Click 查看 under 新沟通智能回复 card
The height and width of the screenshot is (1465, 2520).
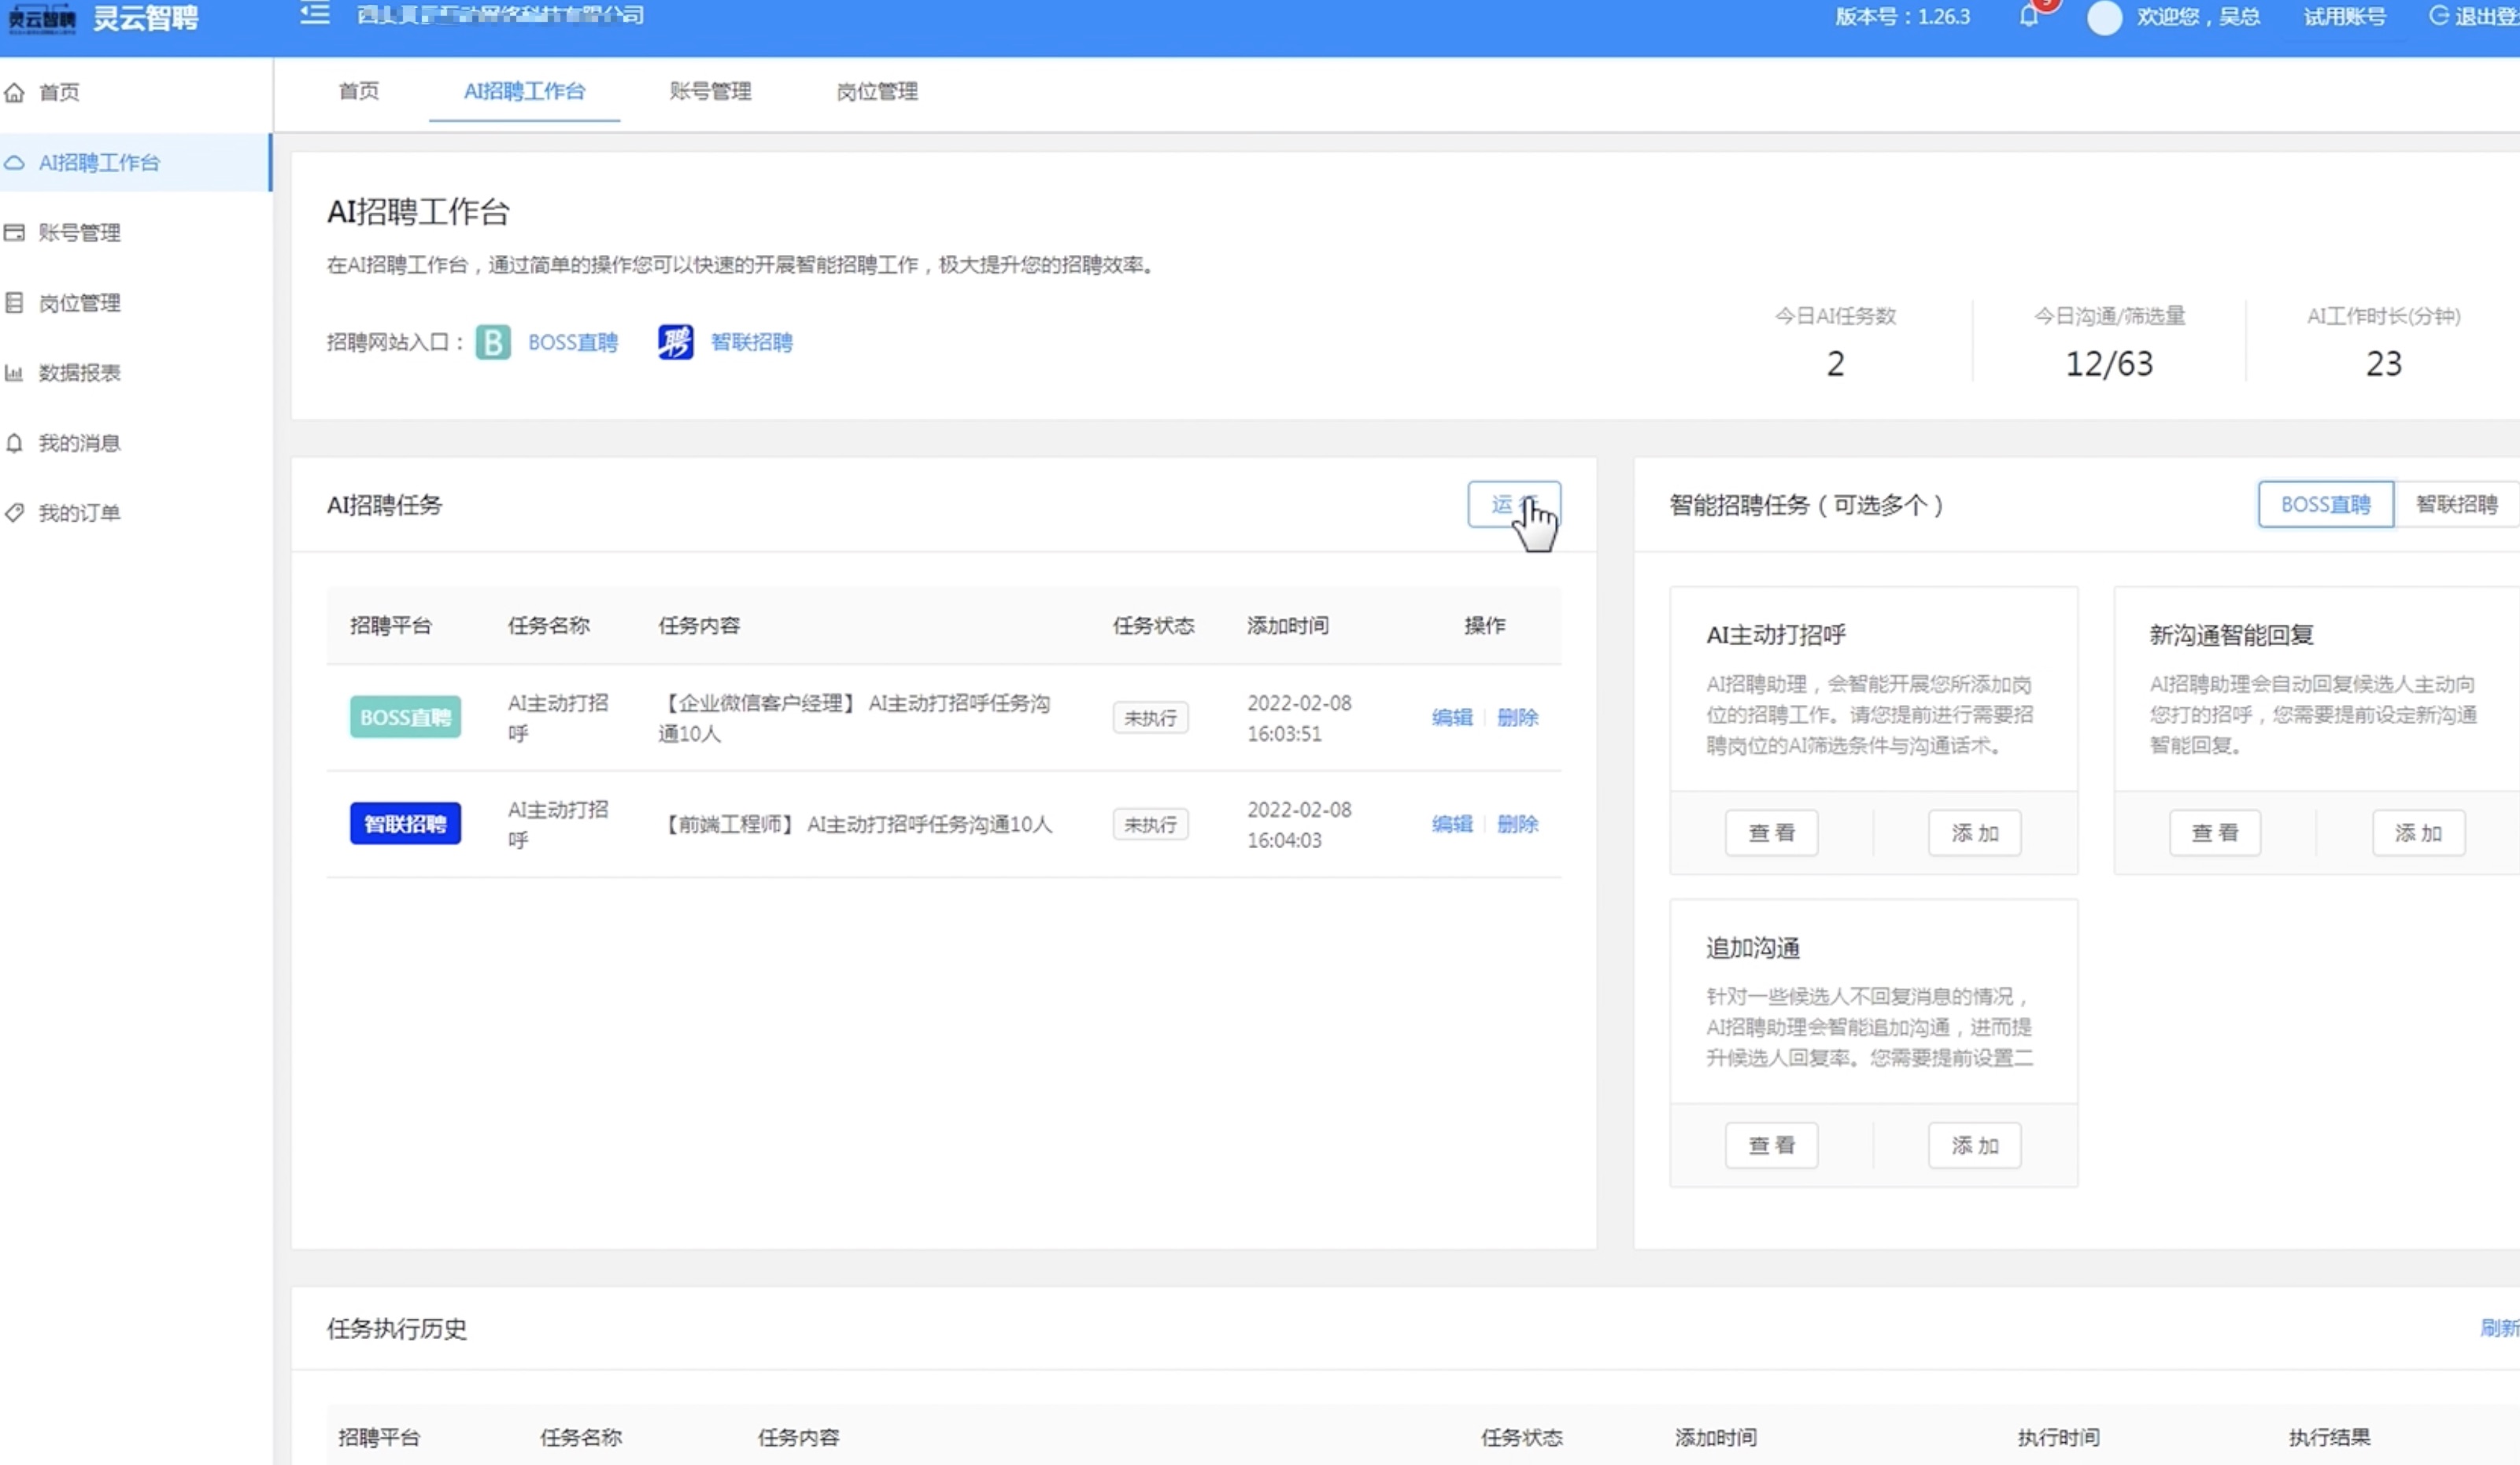[x=2215, y=833]
